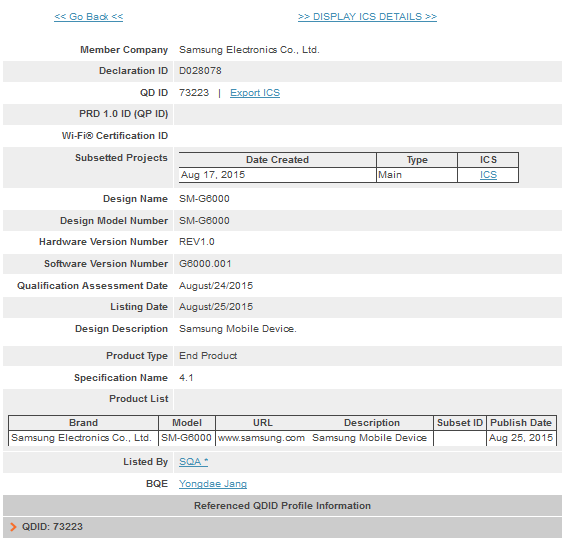Click the Date Created column header
The width and height of the screenshot is (565, 540).
(277, 160)
